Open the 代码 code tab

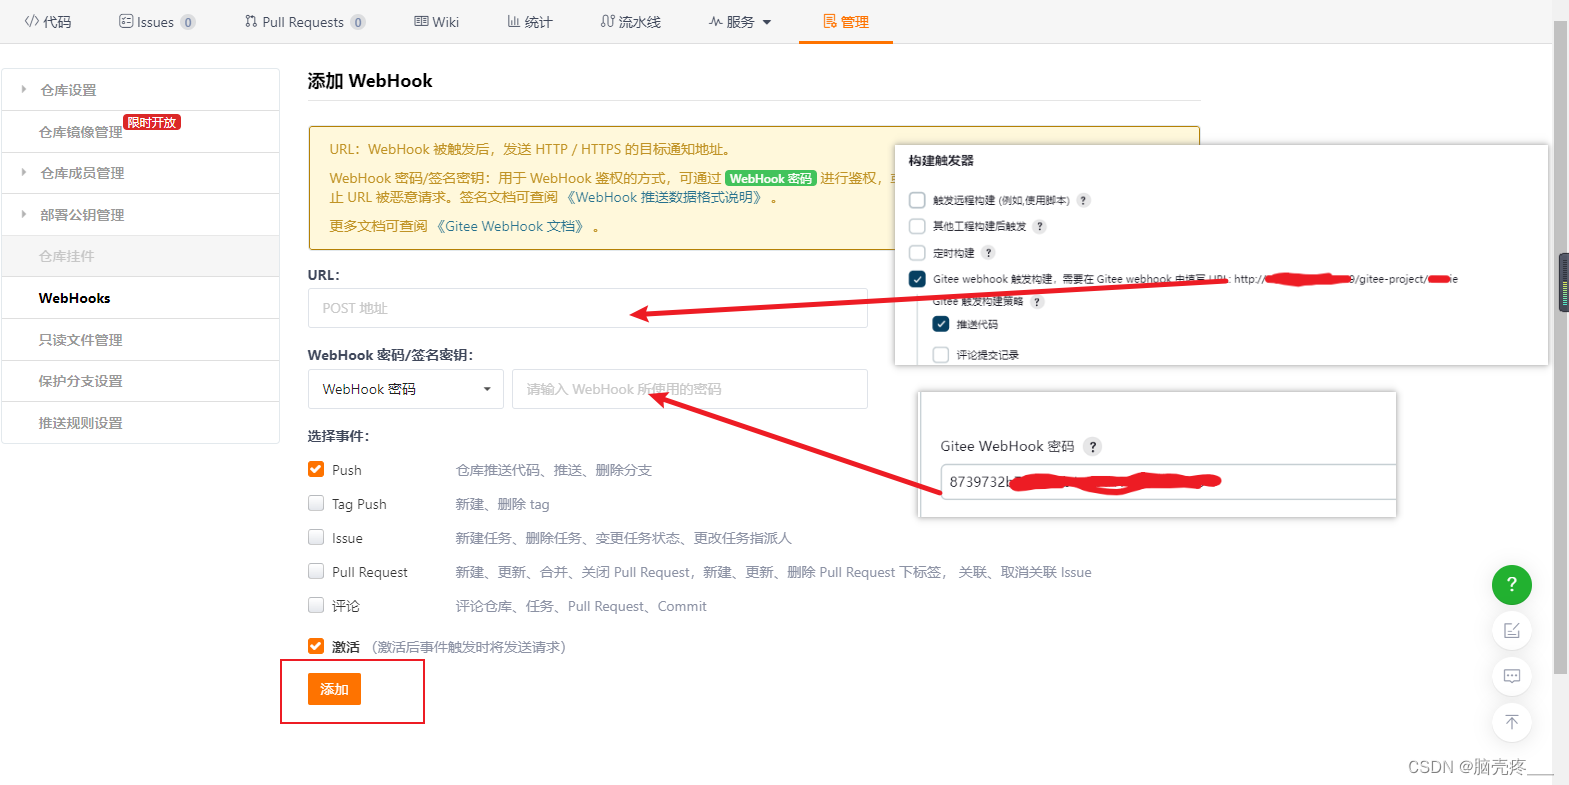click(x=48, y=22)
